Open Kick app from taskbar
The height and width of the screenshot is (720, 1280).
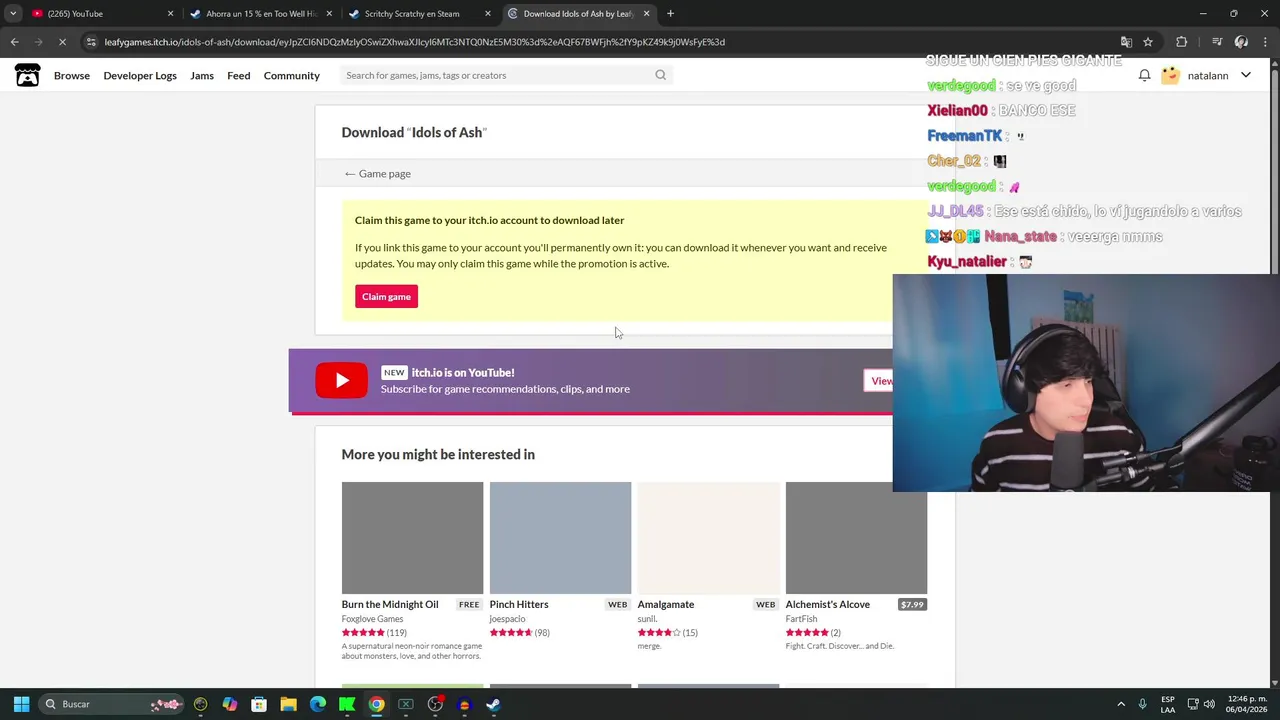click(347, 704)
